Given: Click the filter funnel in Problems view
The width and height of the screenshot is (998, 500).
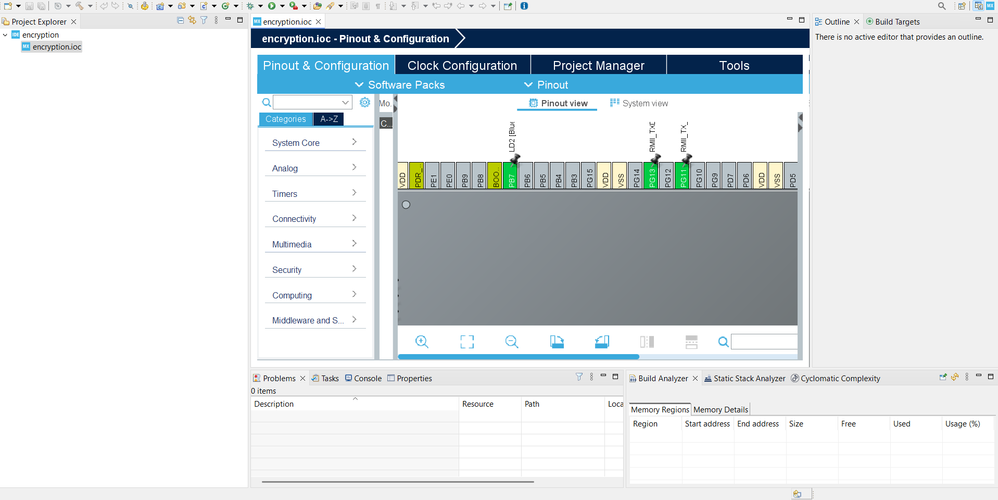Looking at the screenshot, I should click(x=579, y=377).
